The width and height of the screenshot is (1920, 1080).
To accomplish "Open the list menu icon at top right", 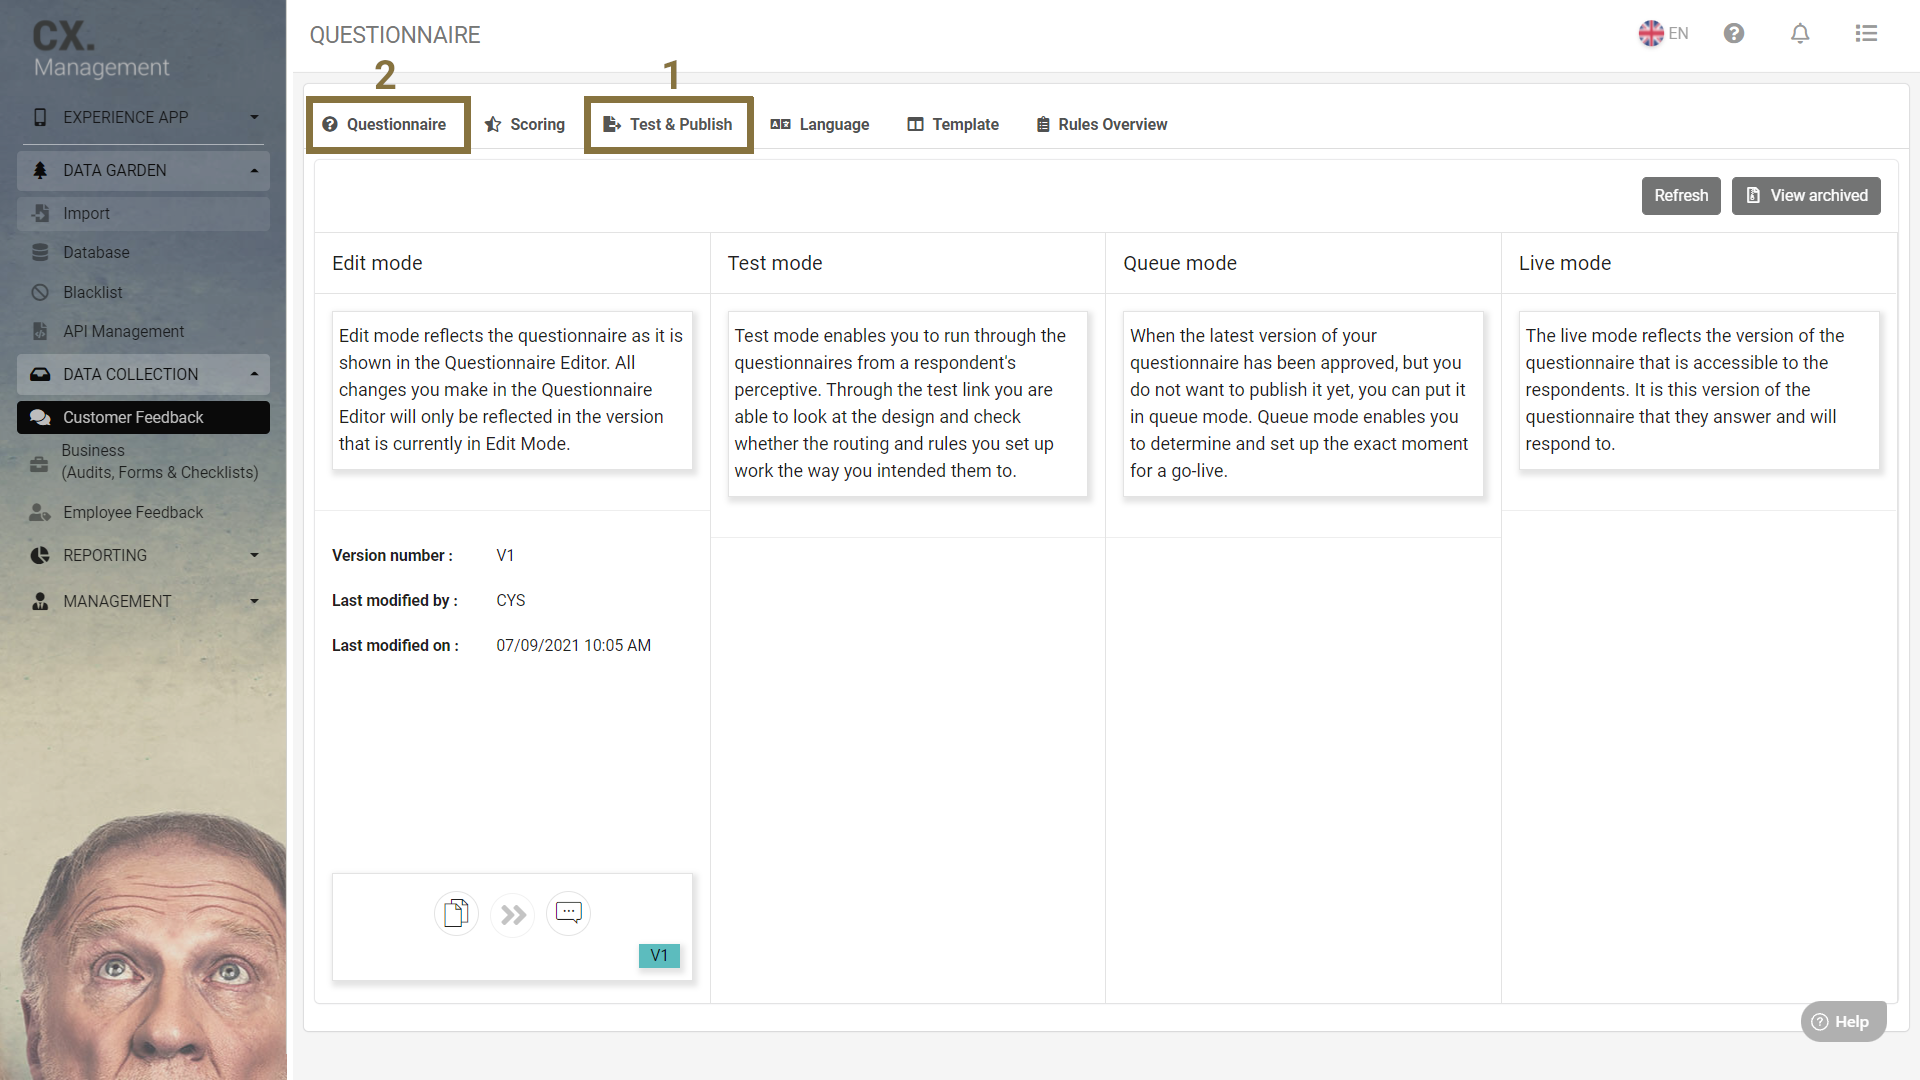I will coord(1866,34).
